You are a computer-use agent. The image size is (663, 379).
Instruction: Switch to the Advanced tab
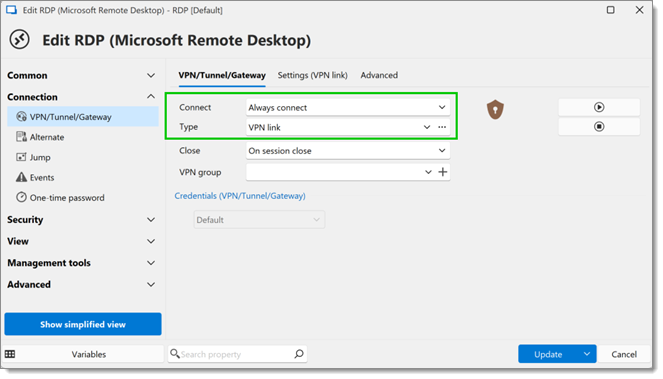pyautogui.click(x=379, y=75)
